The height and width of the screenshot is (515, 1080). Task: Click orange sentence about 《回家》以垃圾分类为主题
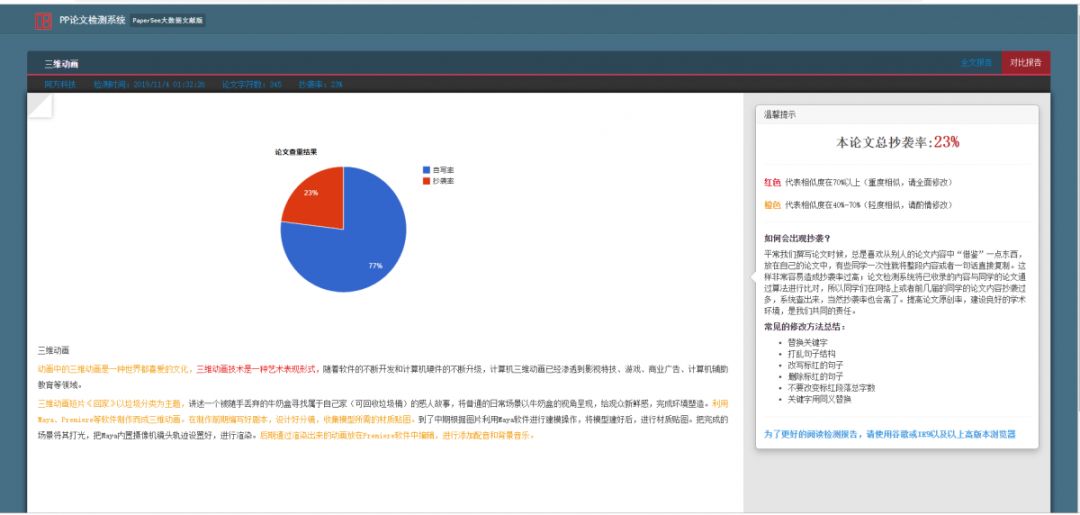pyautogui.click(x=110, y=403)
